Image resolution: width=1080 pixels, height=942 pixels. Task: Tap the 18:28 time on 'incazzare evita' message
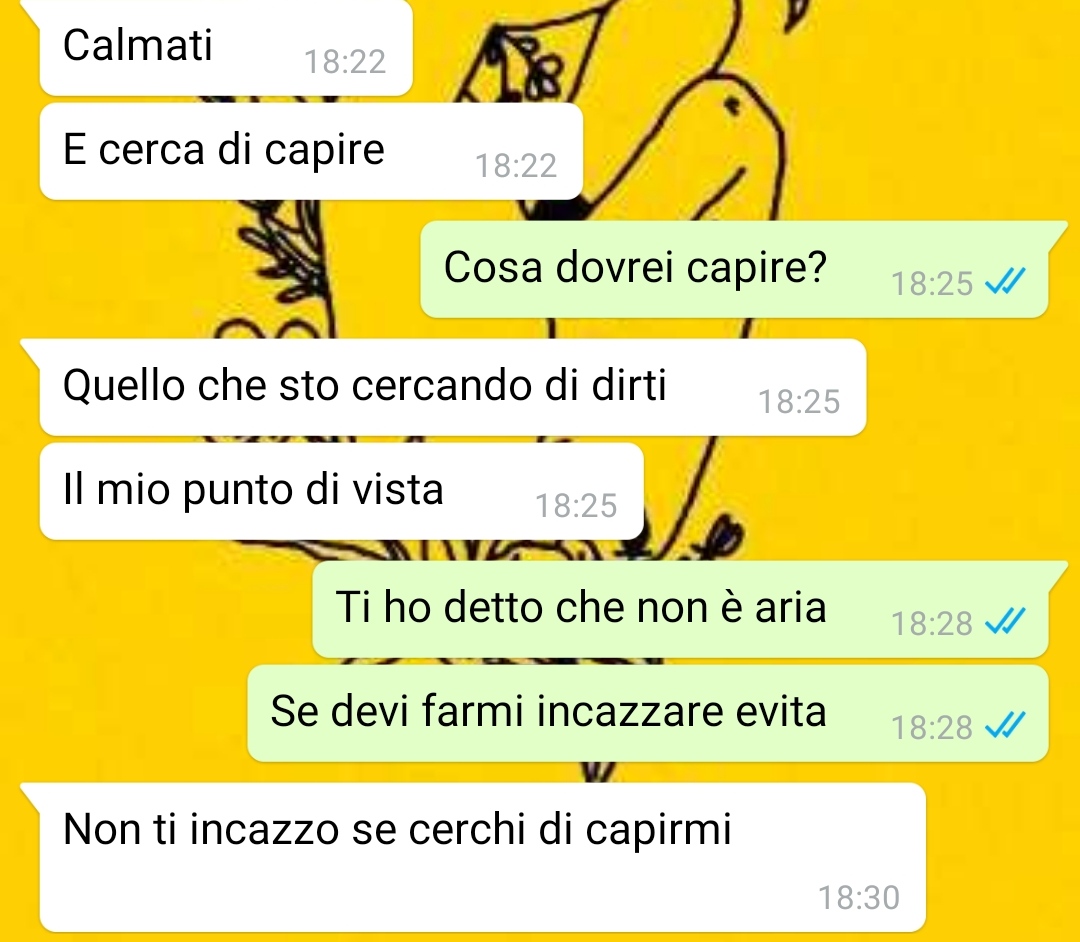[x=932, y=728]
